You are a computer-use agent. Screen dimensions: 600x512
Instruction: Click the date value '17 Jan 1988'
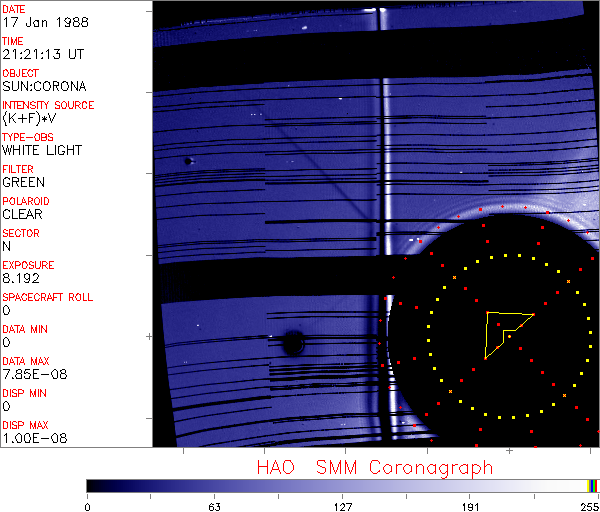click(45, 22)
